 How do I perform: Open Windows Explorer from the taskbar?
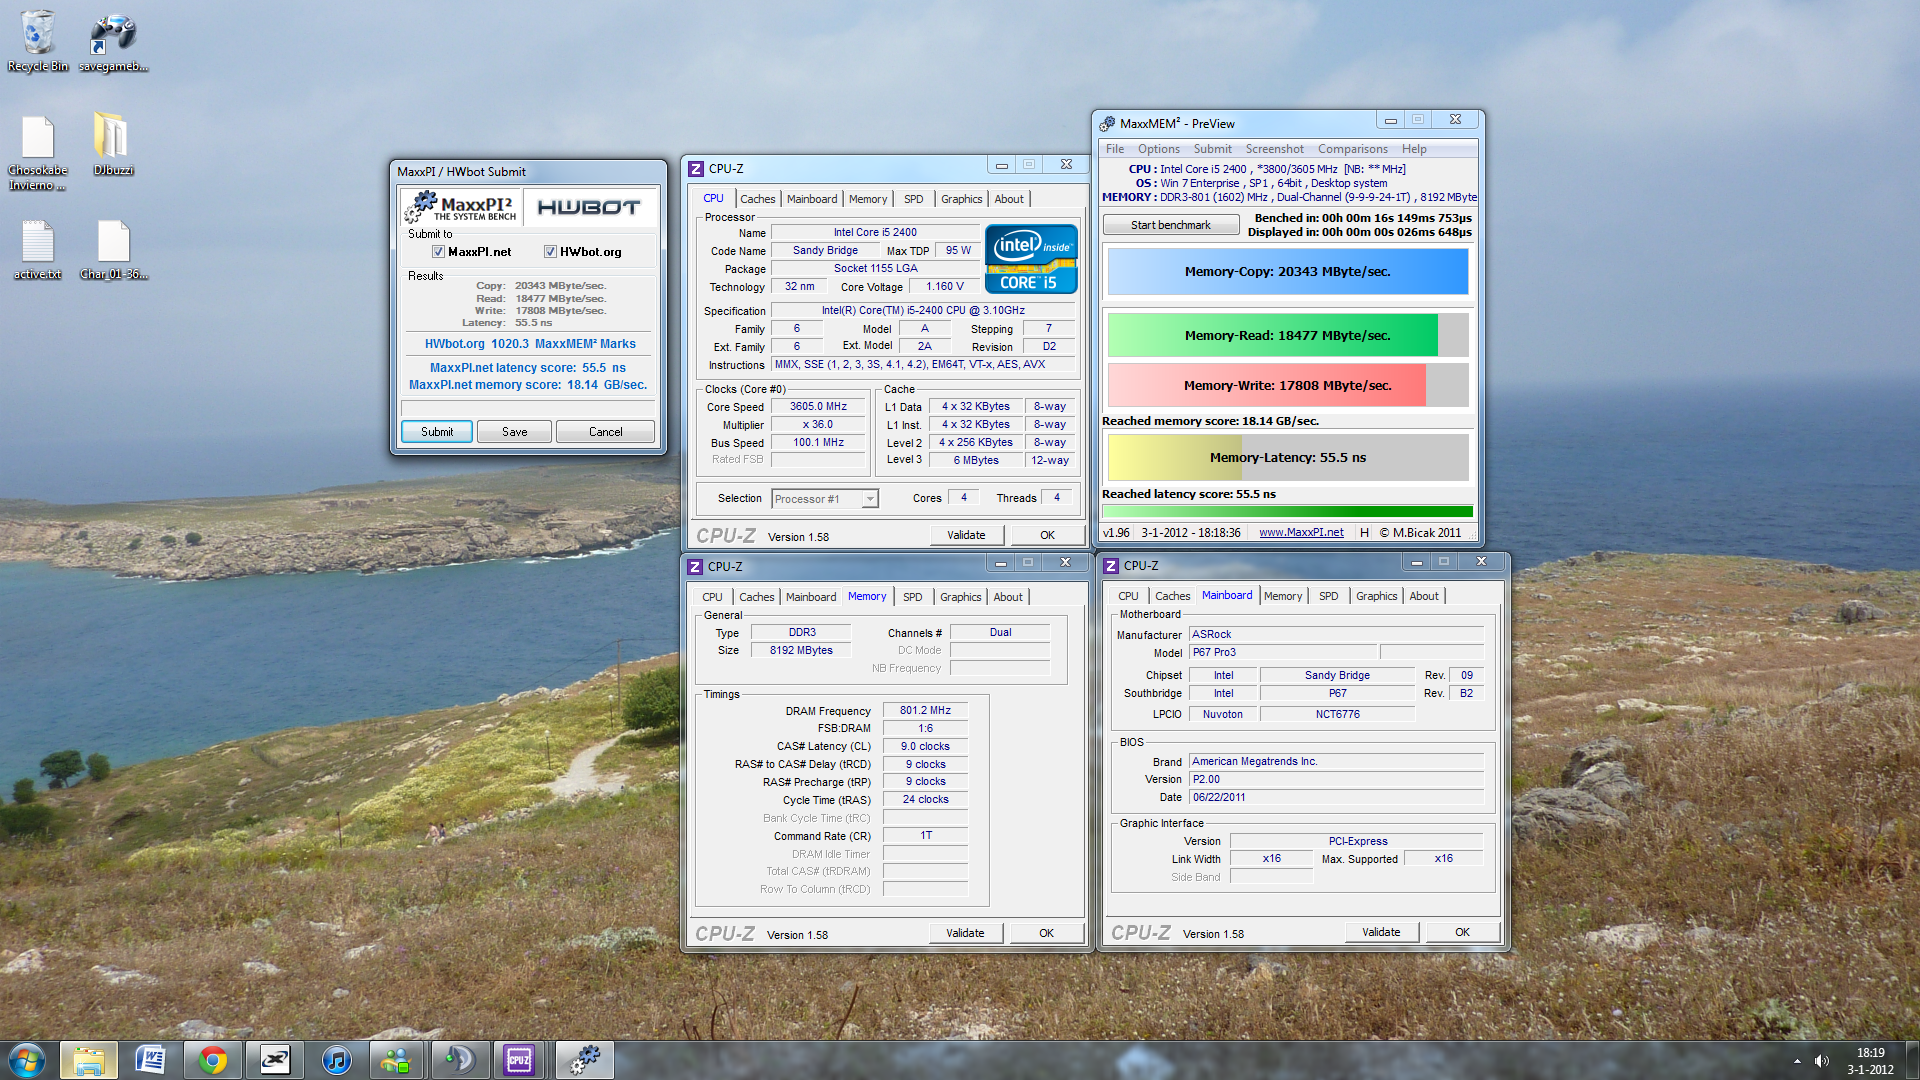tap(89, 1059)
